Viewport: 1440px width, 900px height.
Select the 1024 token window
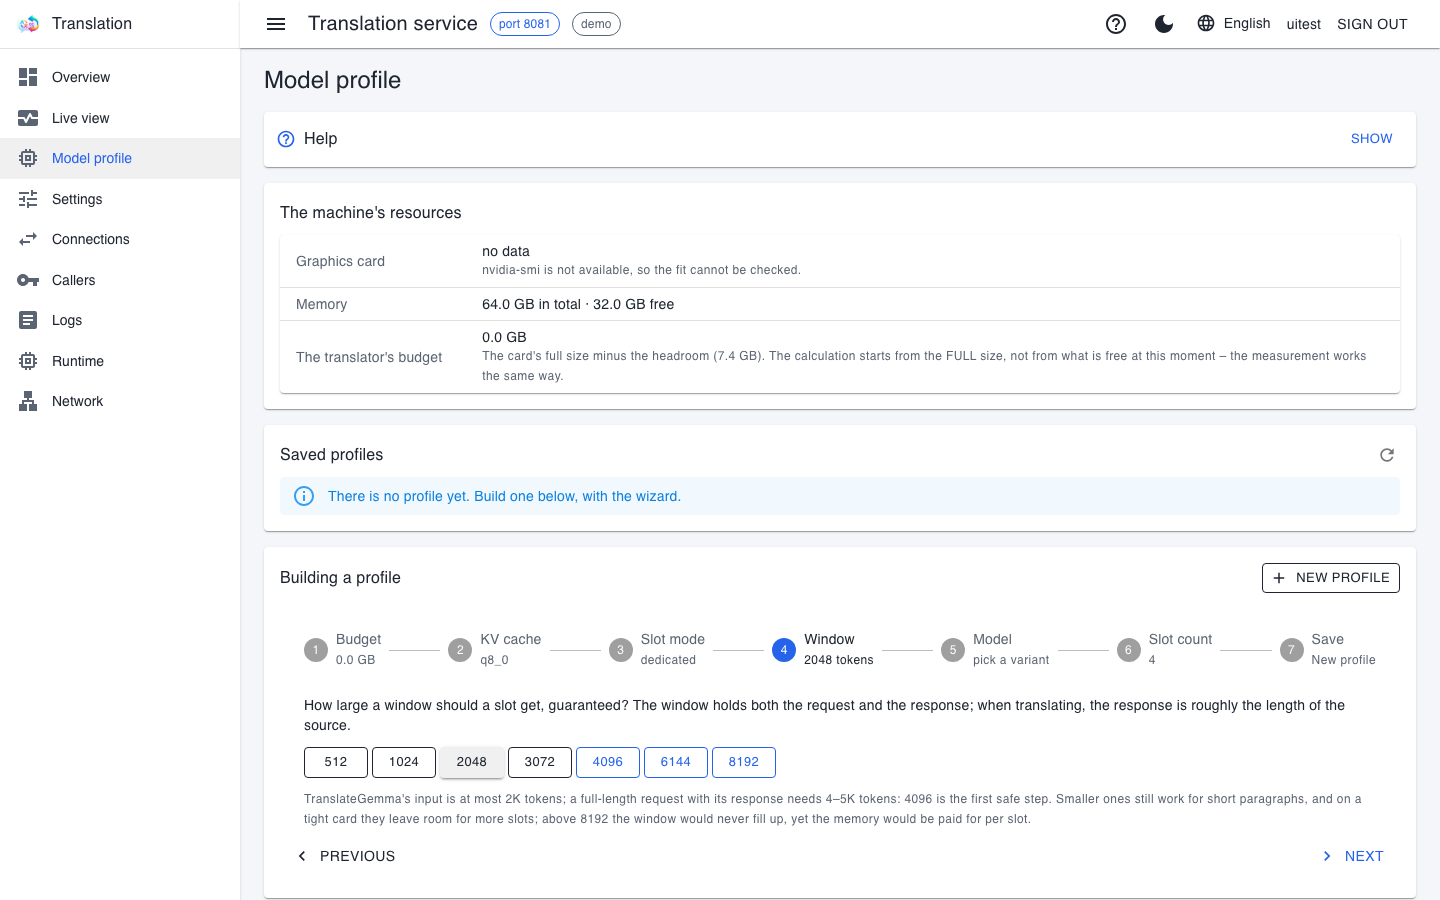click(404, 762)
